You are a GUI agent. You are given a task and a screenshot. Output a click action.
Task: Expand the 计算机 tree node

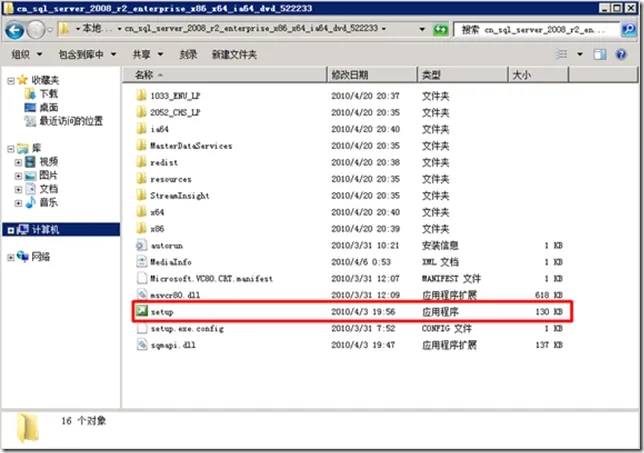pos(11,230)
